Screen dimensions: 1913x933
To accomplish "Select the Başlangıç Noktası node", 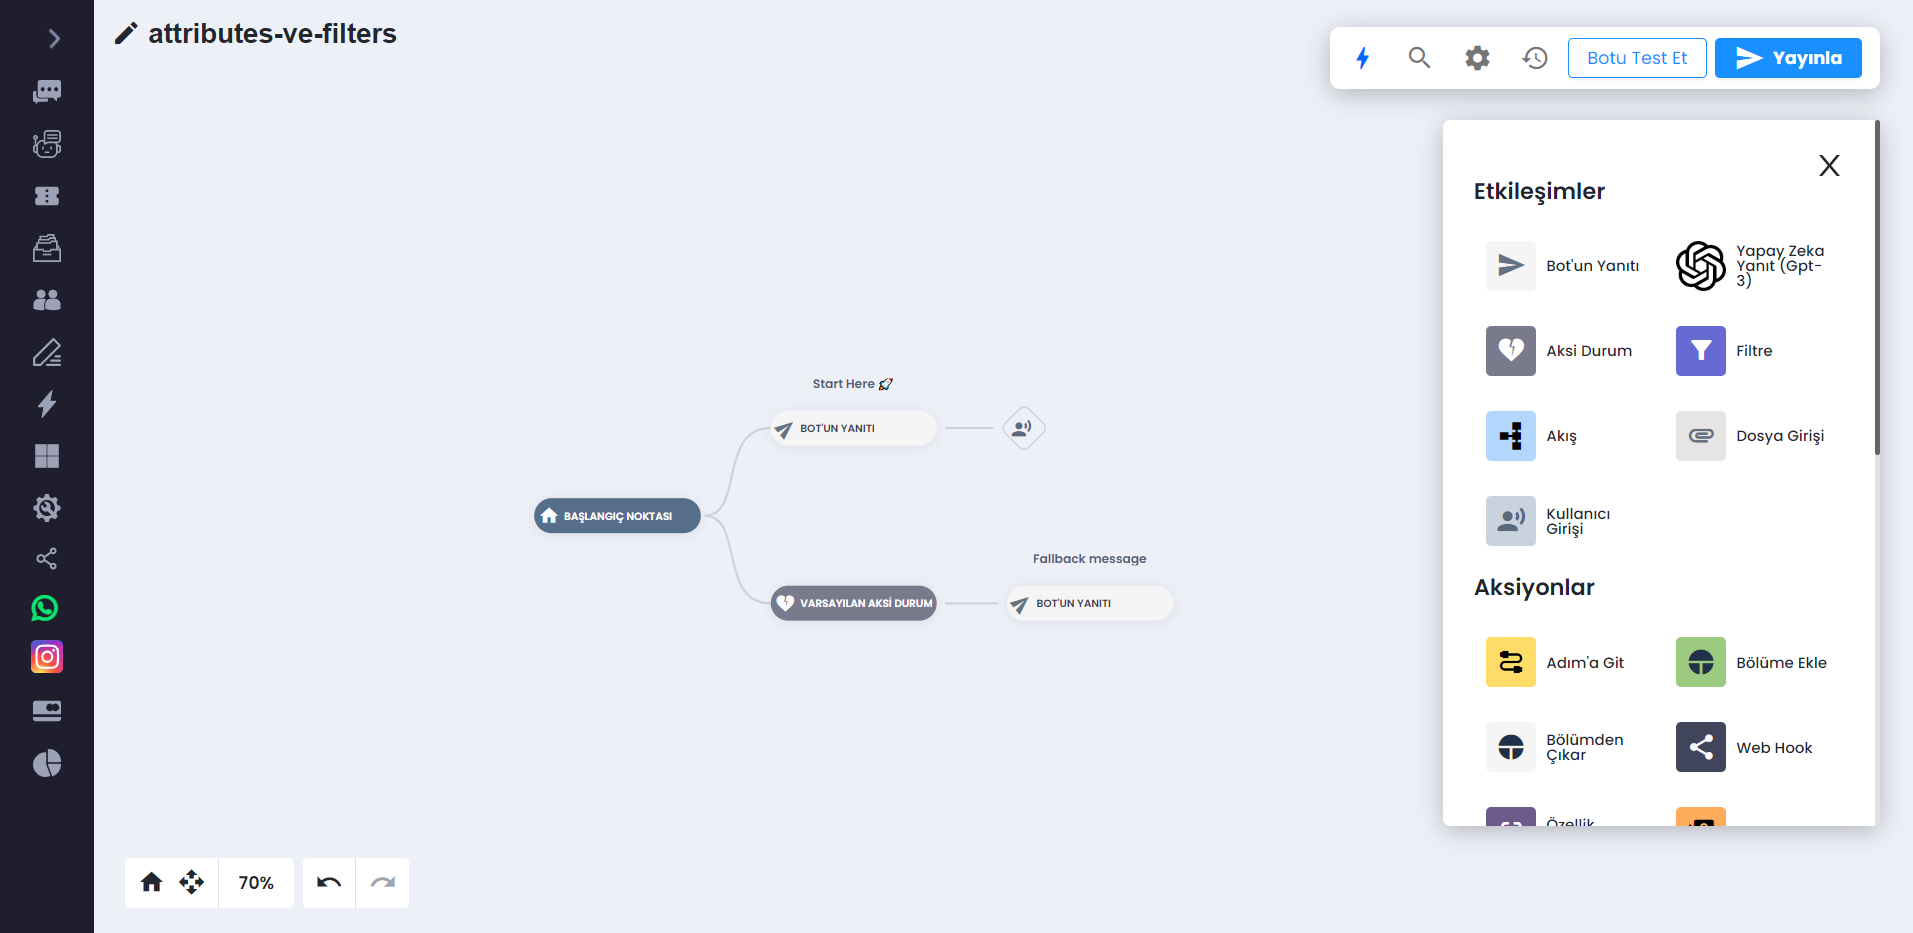I will point(617,516).
